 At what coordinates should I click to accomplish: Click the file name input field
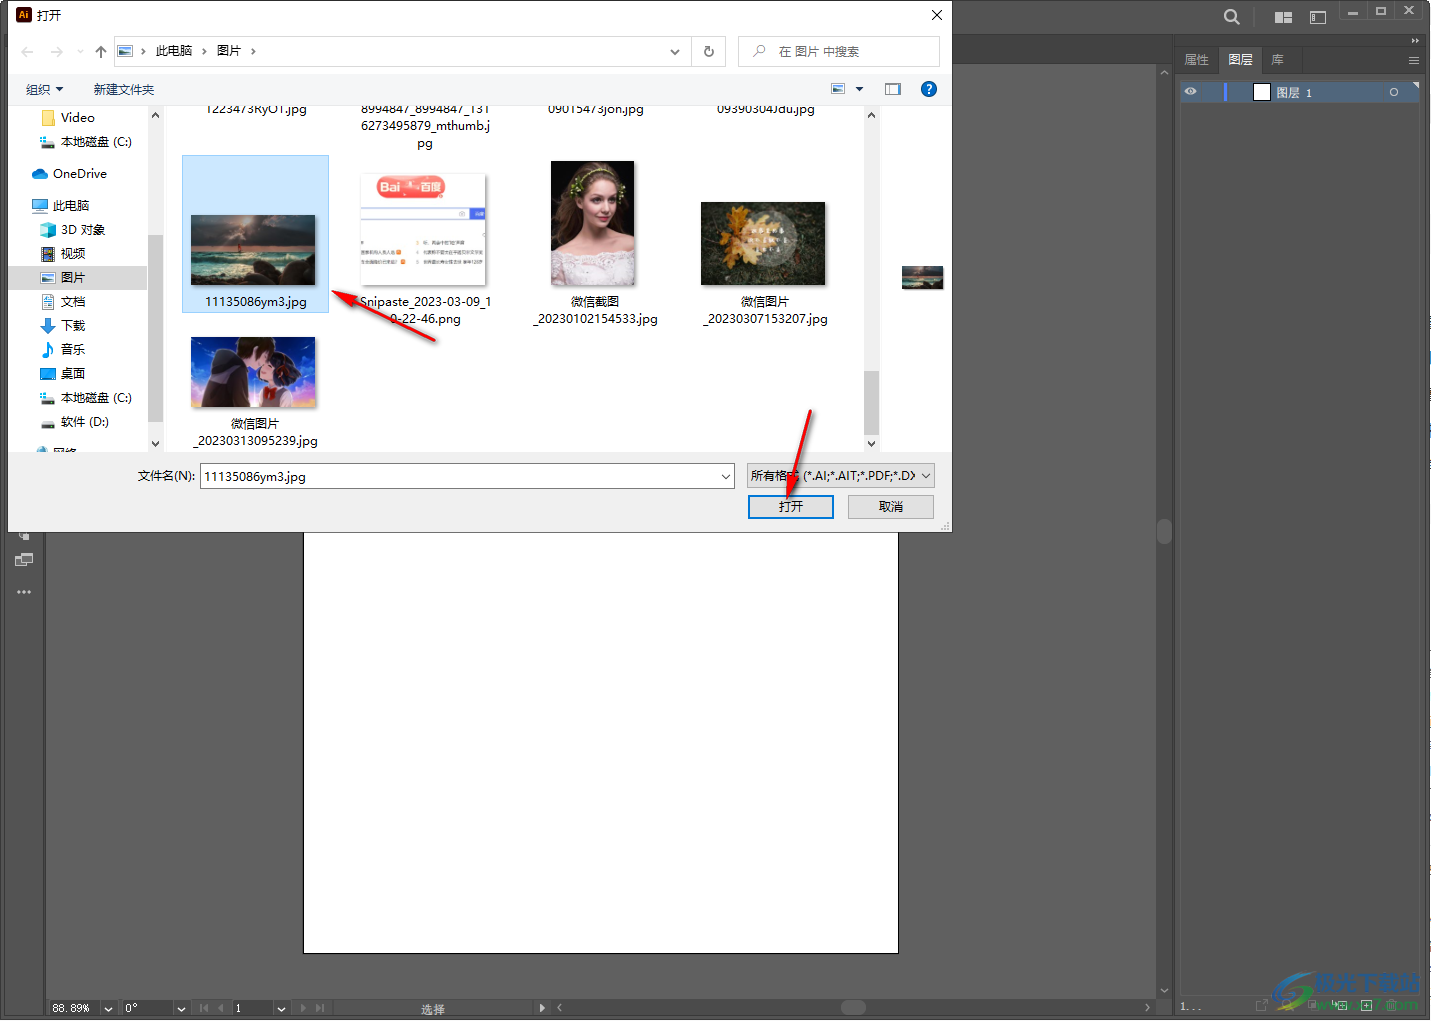pyautogui.click(x=460, y=477)
